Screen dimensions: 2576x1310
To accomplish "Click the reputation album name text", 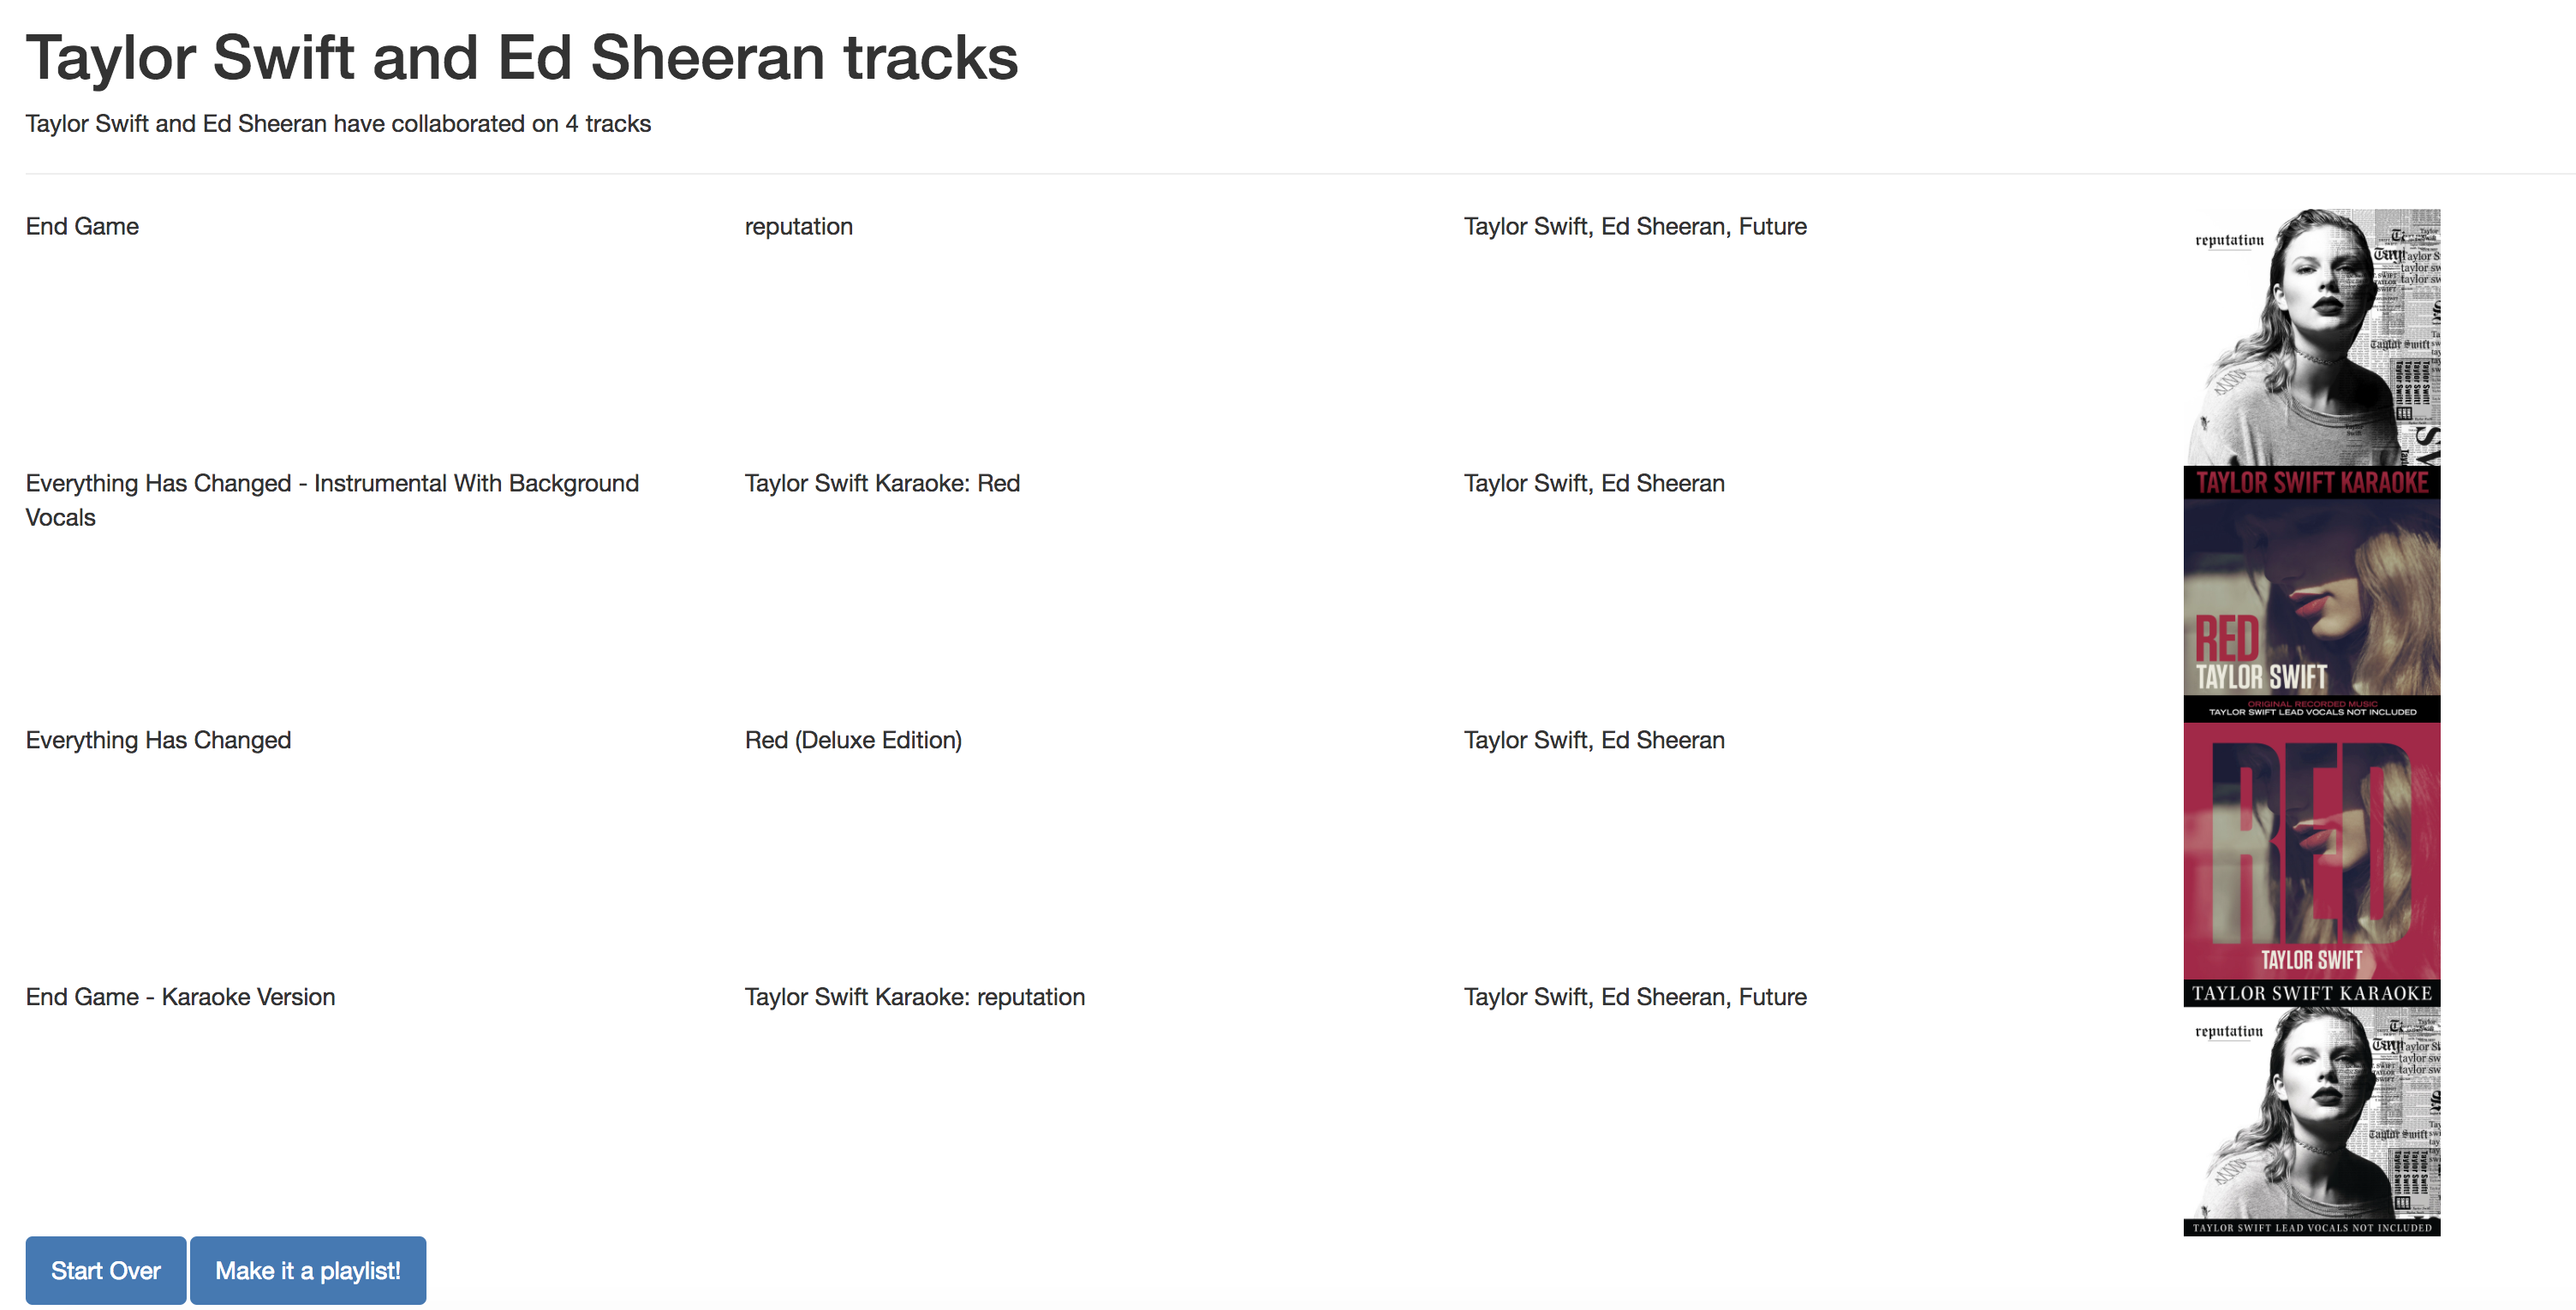I will [798, 227].
